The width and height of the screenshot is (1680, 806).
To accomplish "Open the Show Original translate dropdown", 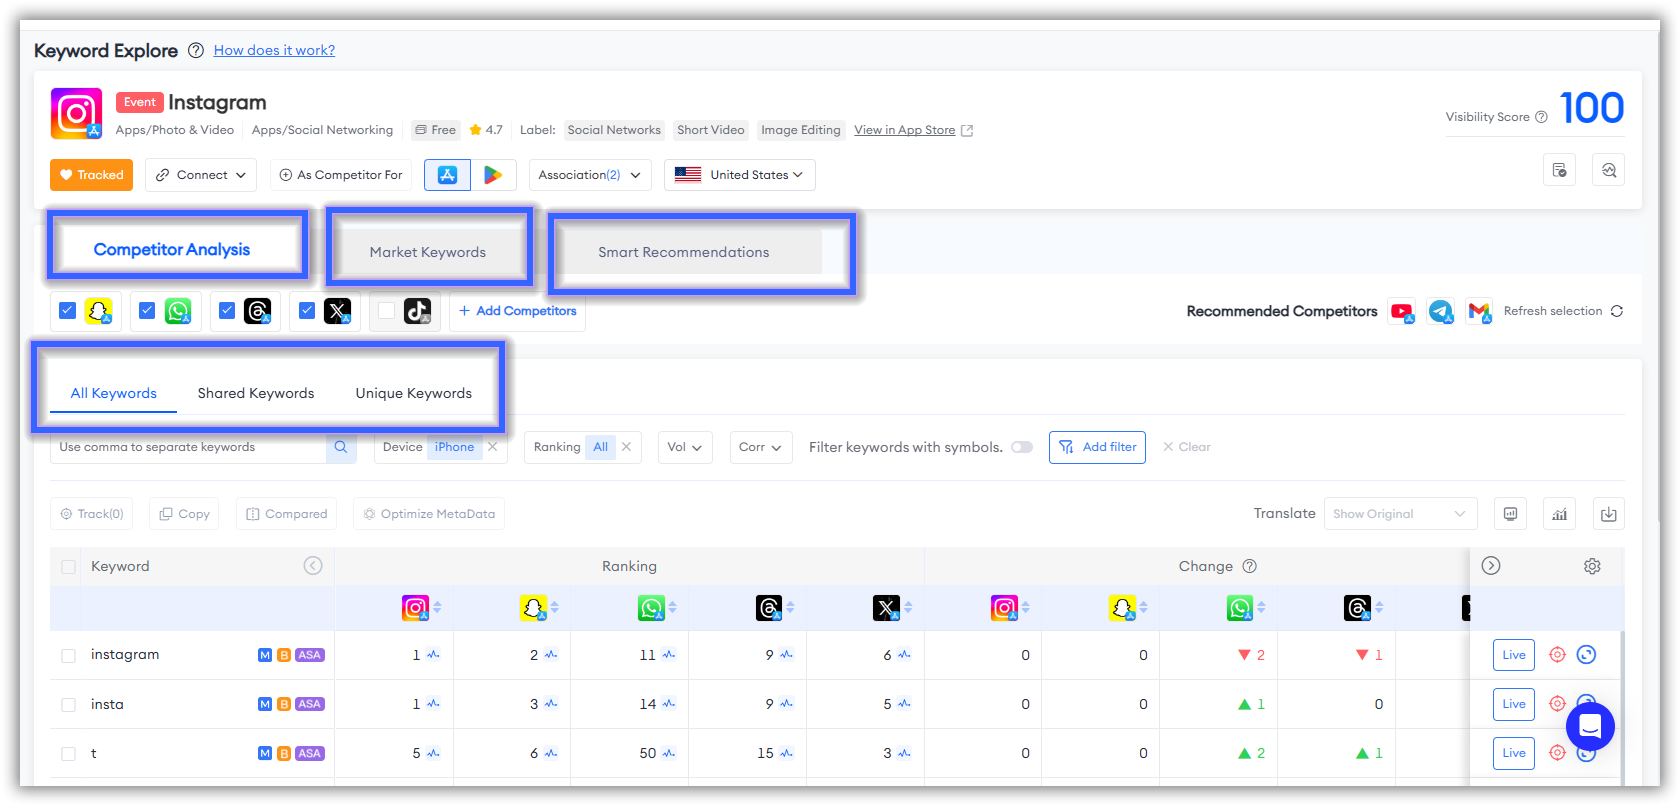I will click(x=1400, y=514).
